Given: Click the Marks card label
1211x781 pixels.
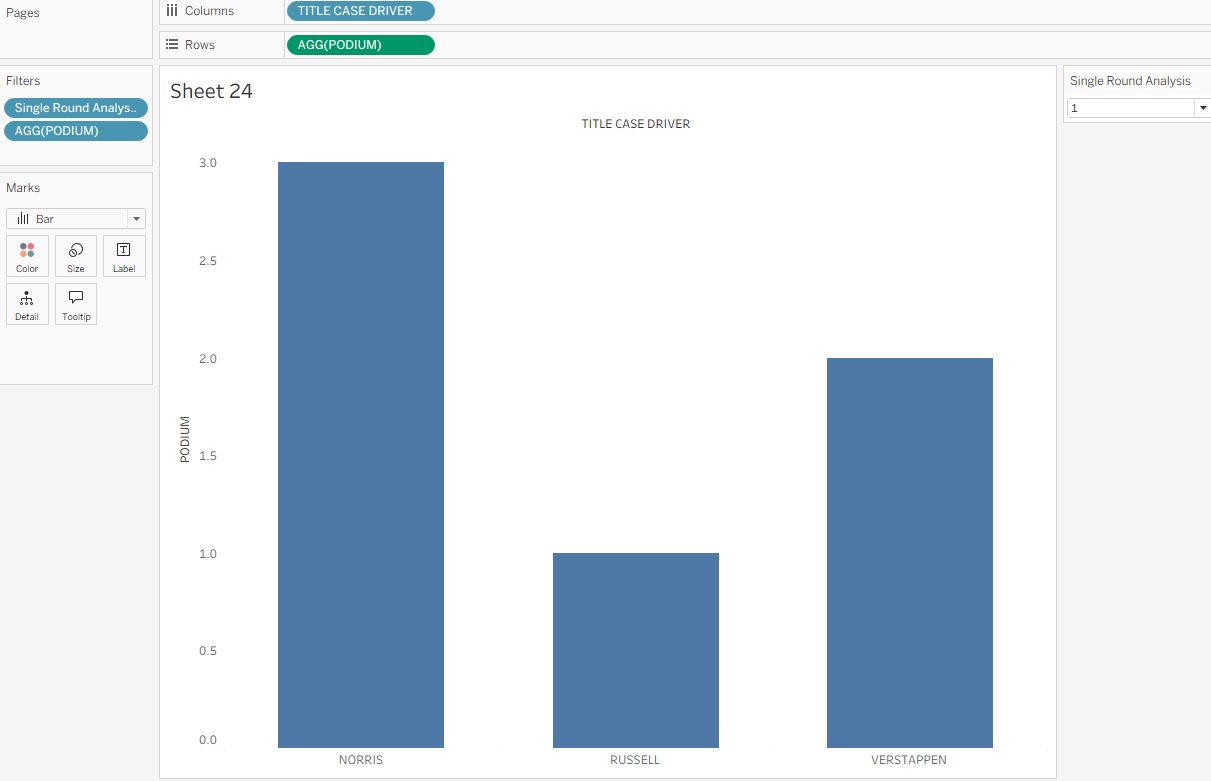Looking at the screenshot, I should 23,188.
